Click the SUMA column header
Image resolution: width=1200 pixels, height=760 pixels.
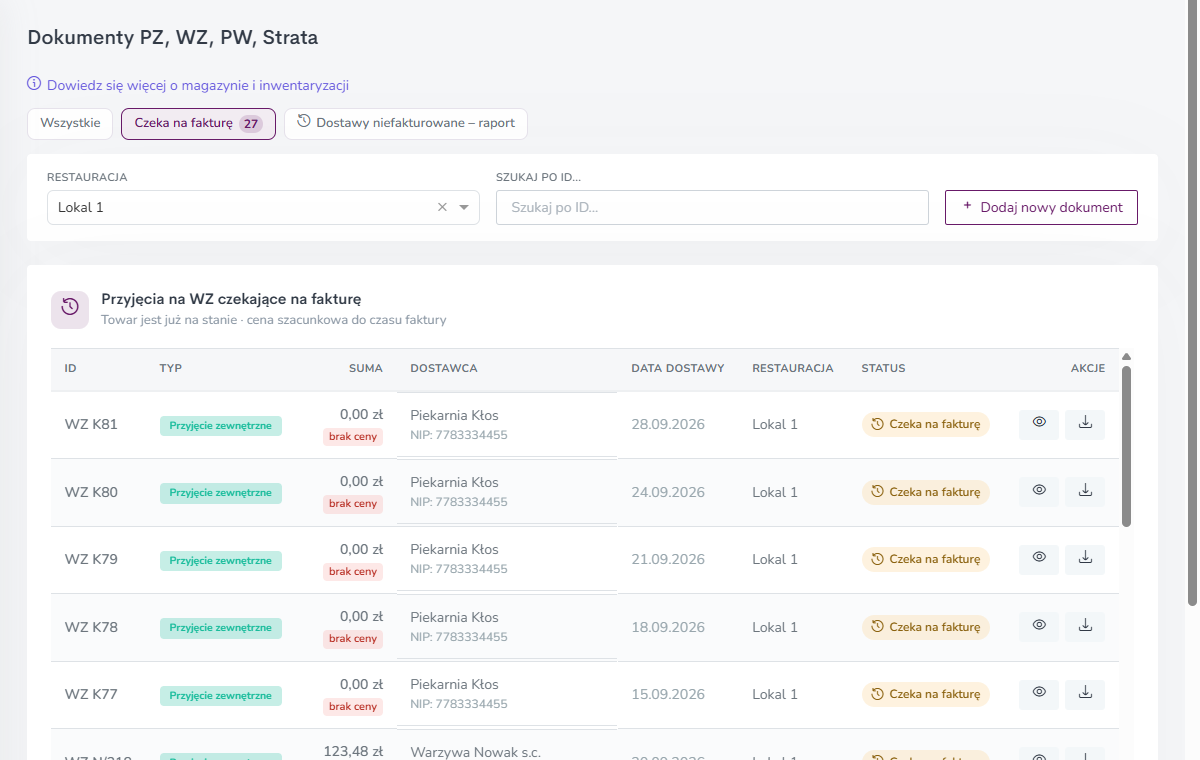click(x=366, y=368)
